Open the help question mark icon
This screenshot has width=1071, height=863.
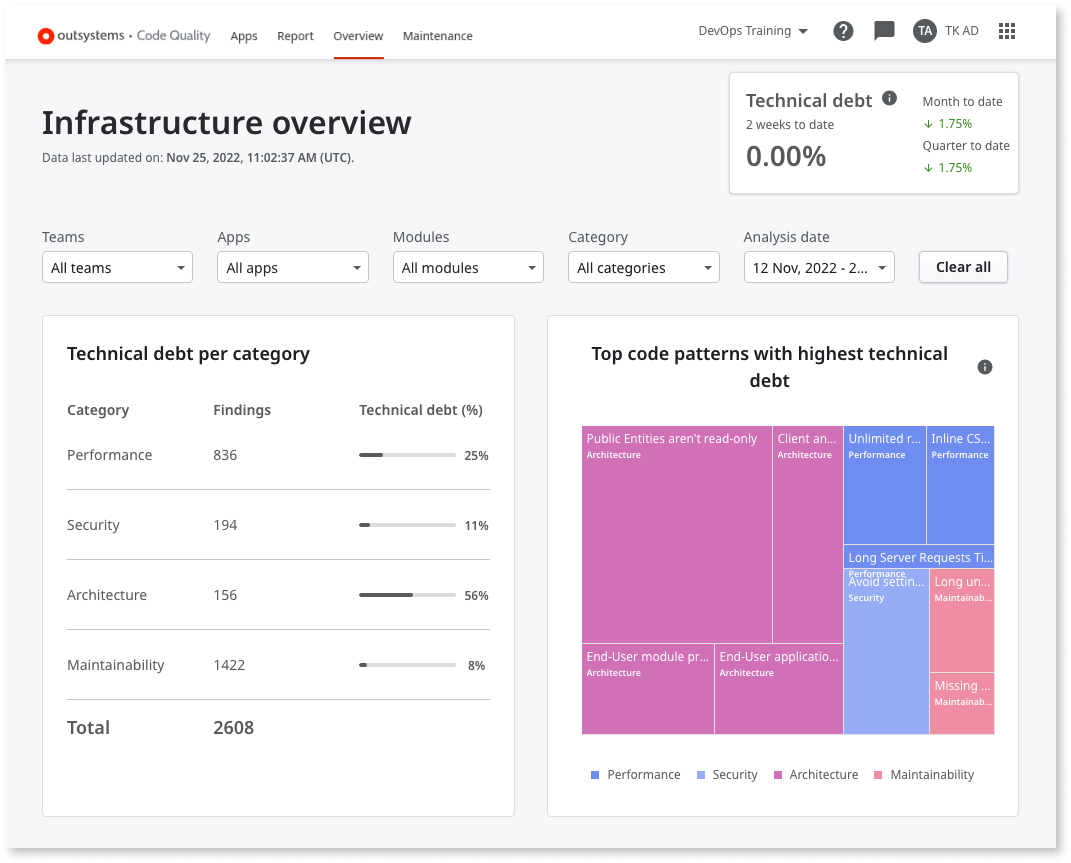point(843,31)
